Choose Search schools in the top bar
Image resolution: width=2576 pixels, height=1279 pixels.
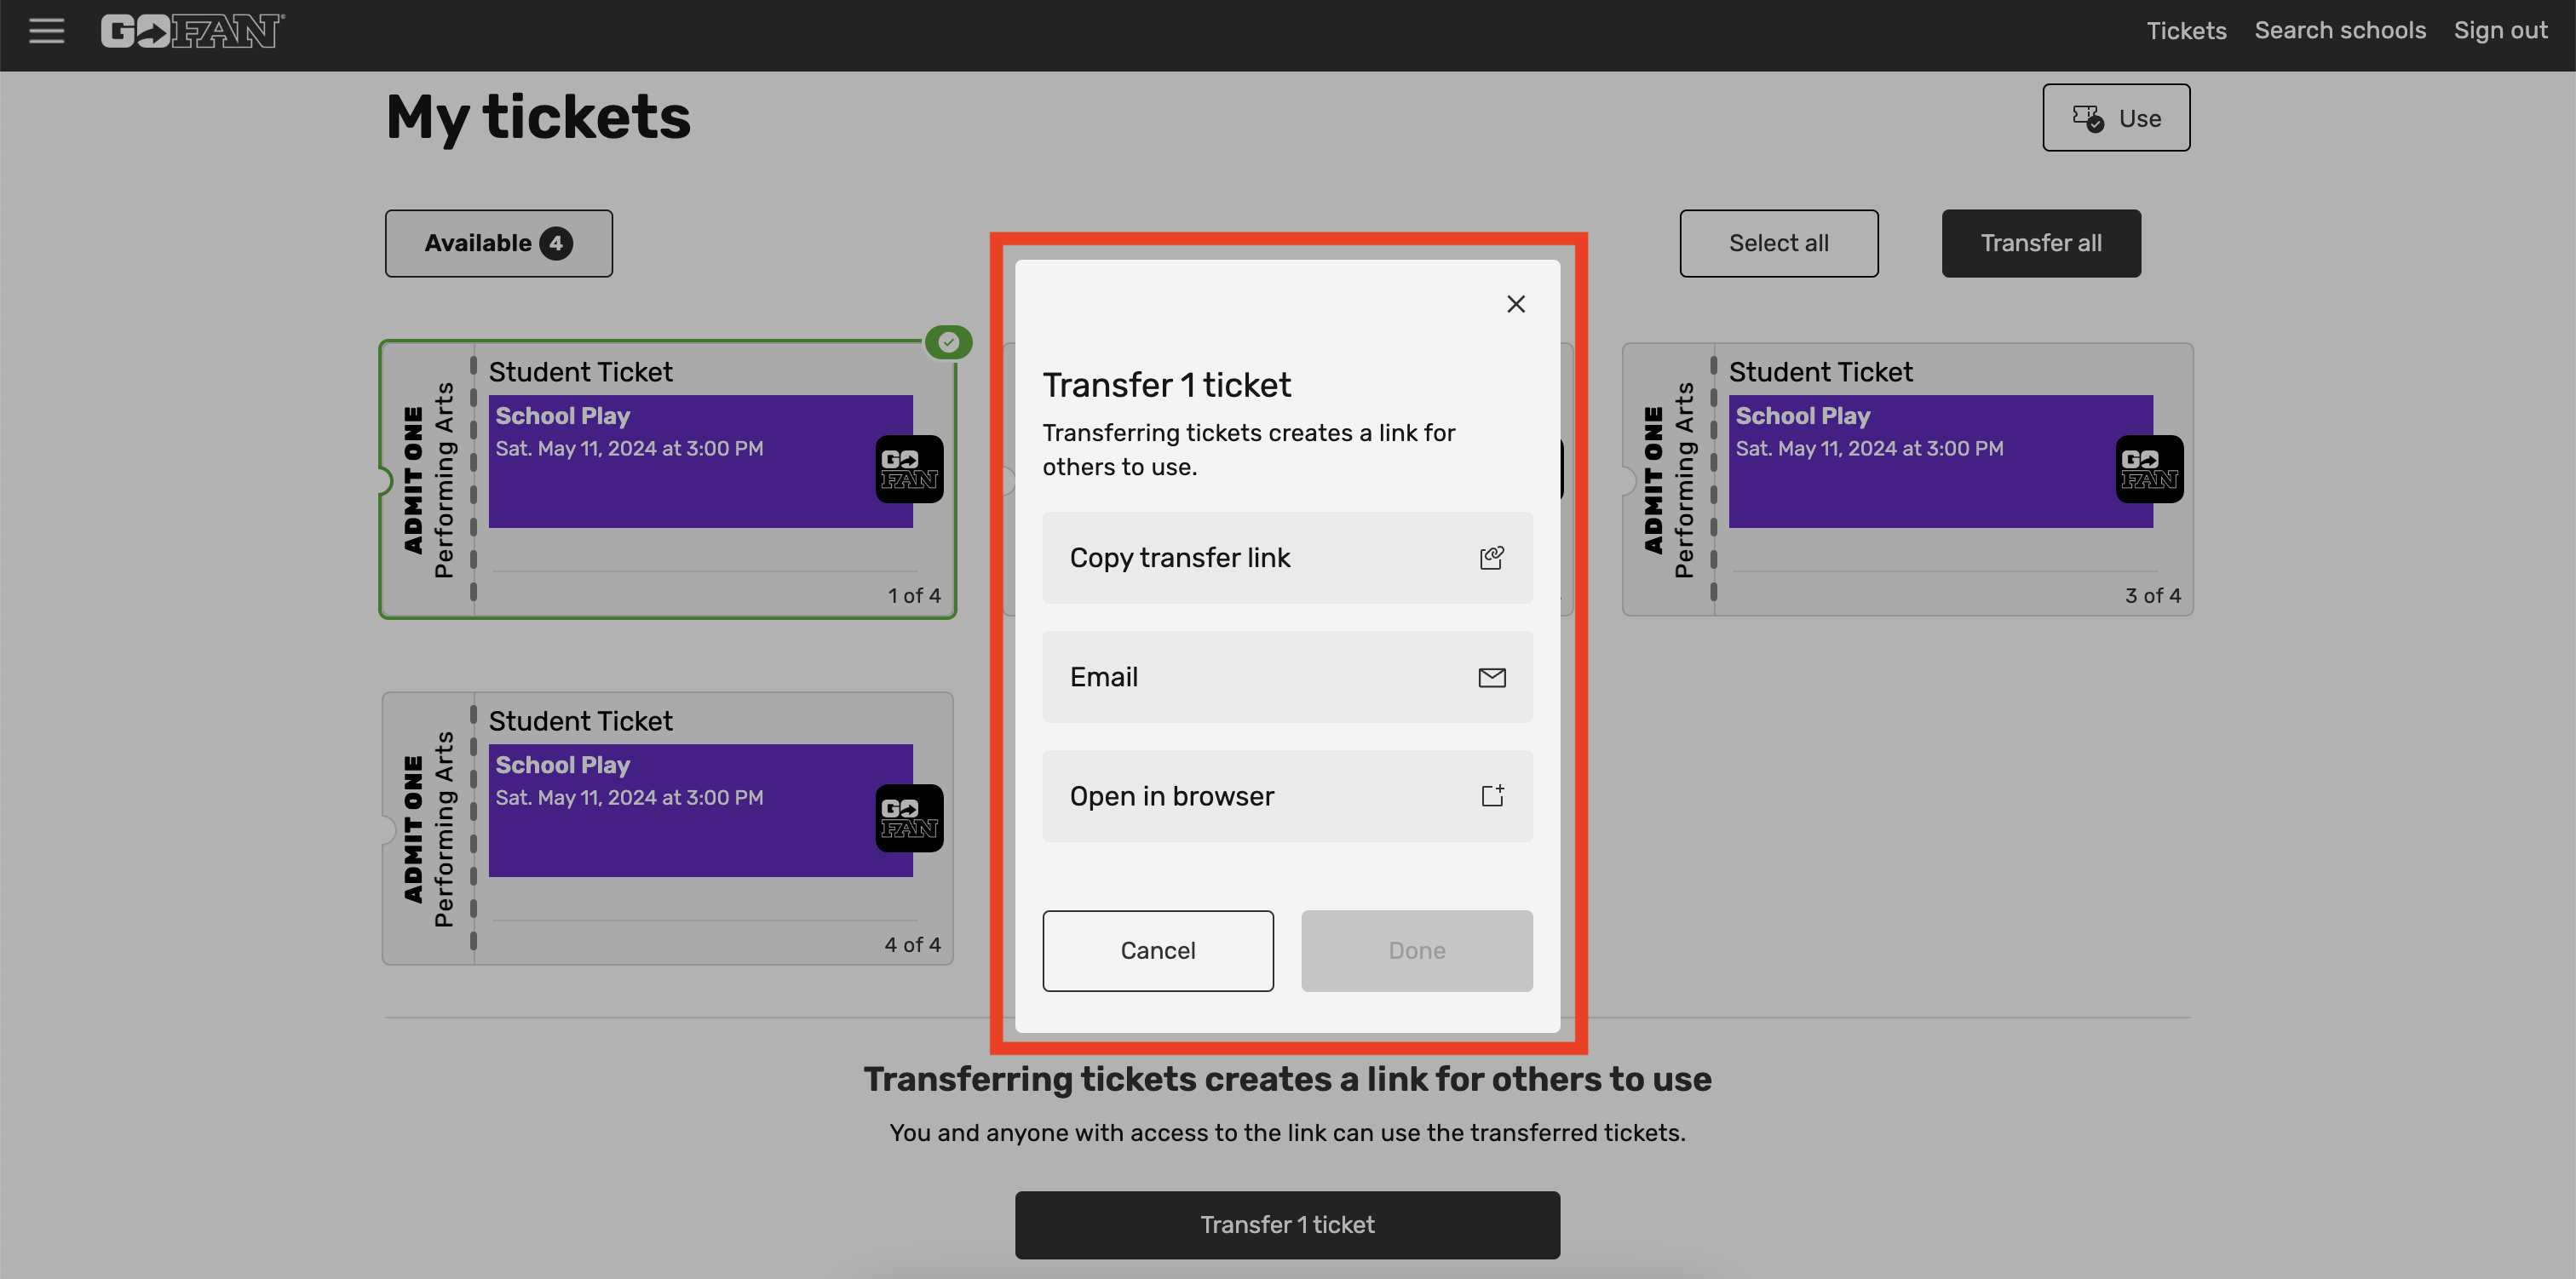coord(2340,30)
